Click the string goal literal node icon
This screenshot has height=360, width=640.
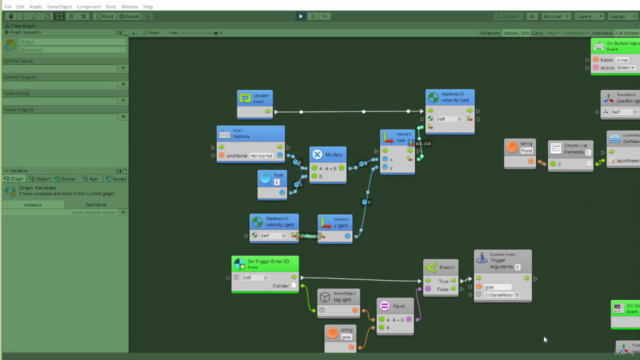click(333, 333)
